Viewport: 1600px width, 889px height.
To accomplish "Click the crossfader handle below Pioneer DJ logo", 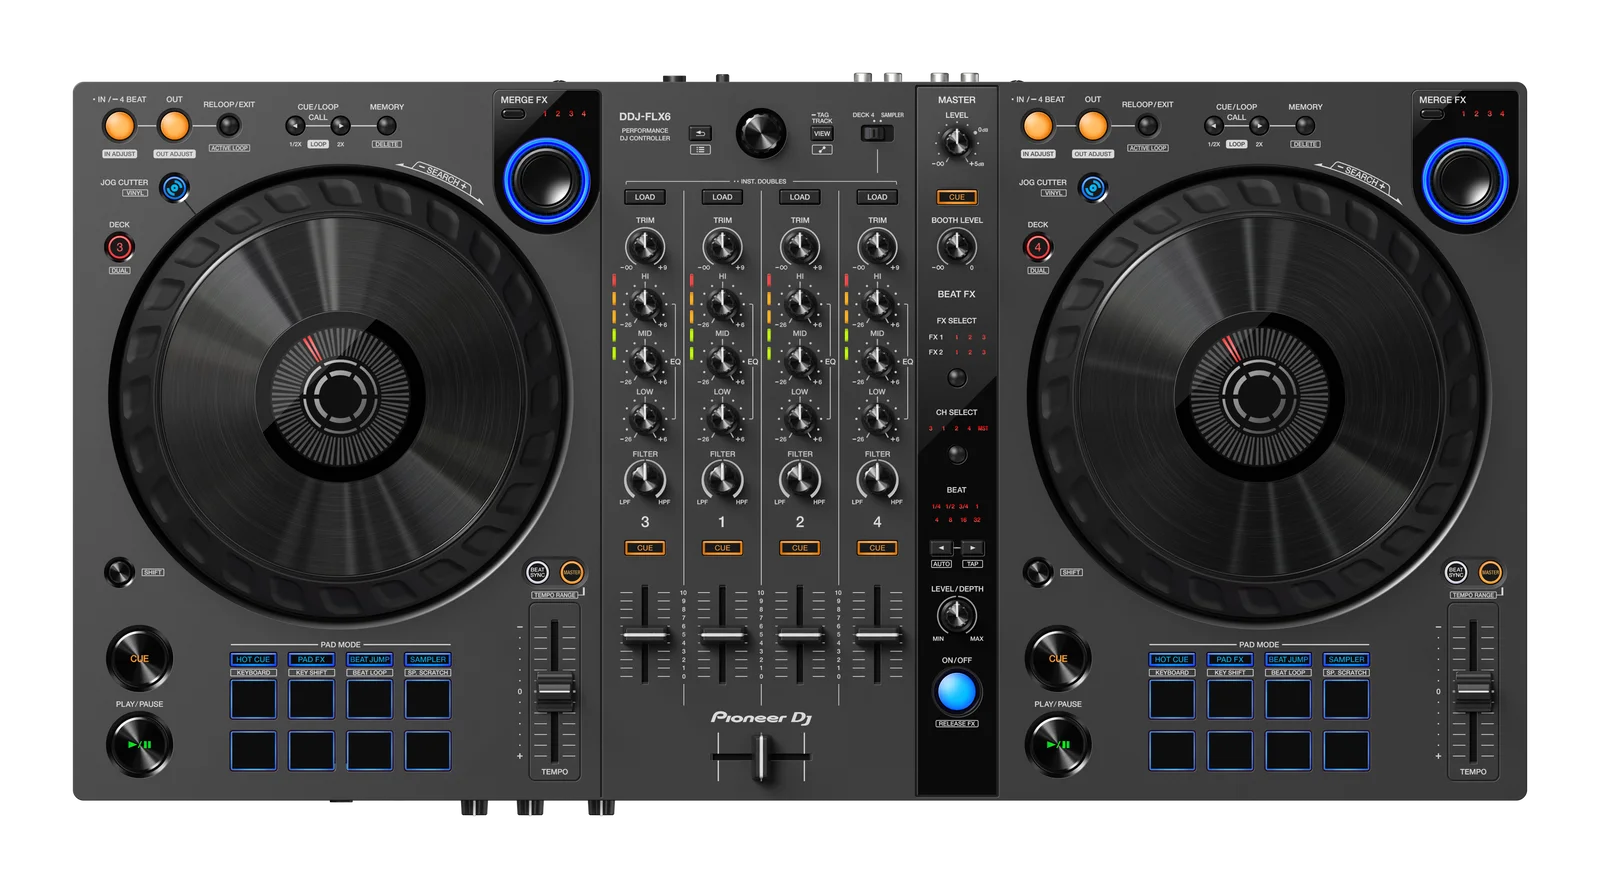I will [x=762, y=756].
